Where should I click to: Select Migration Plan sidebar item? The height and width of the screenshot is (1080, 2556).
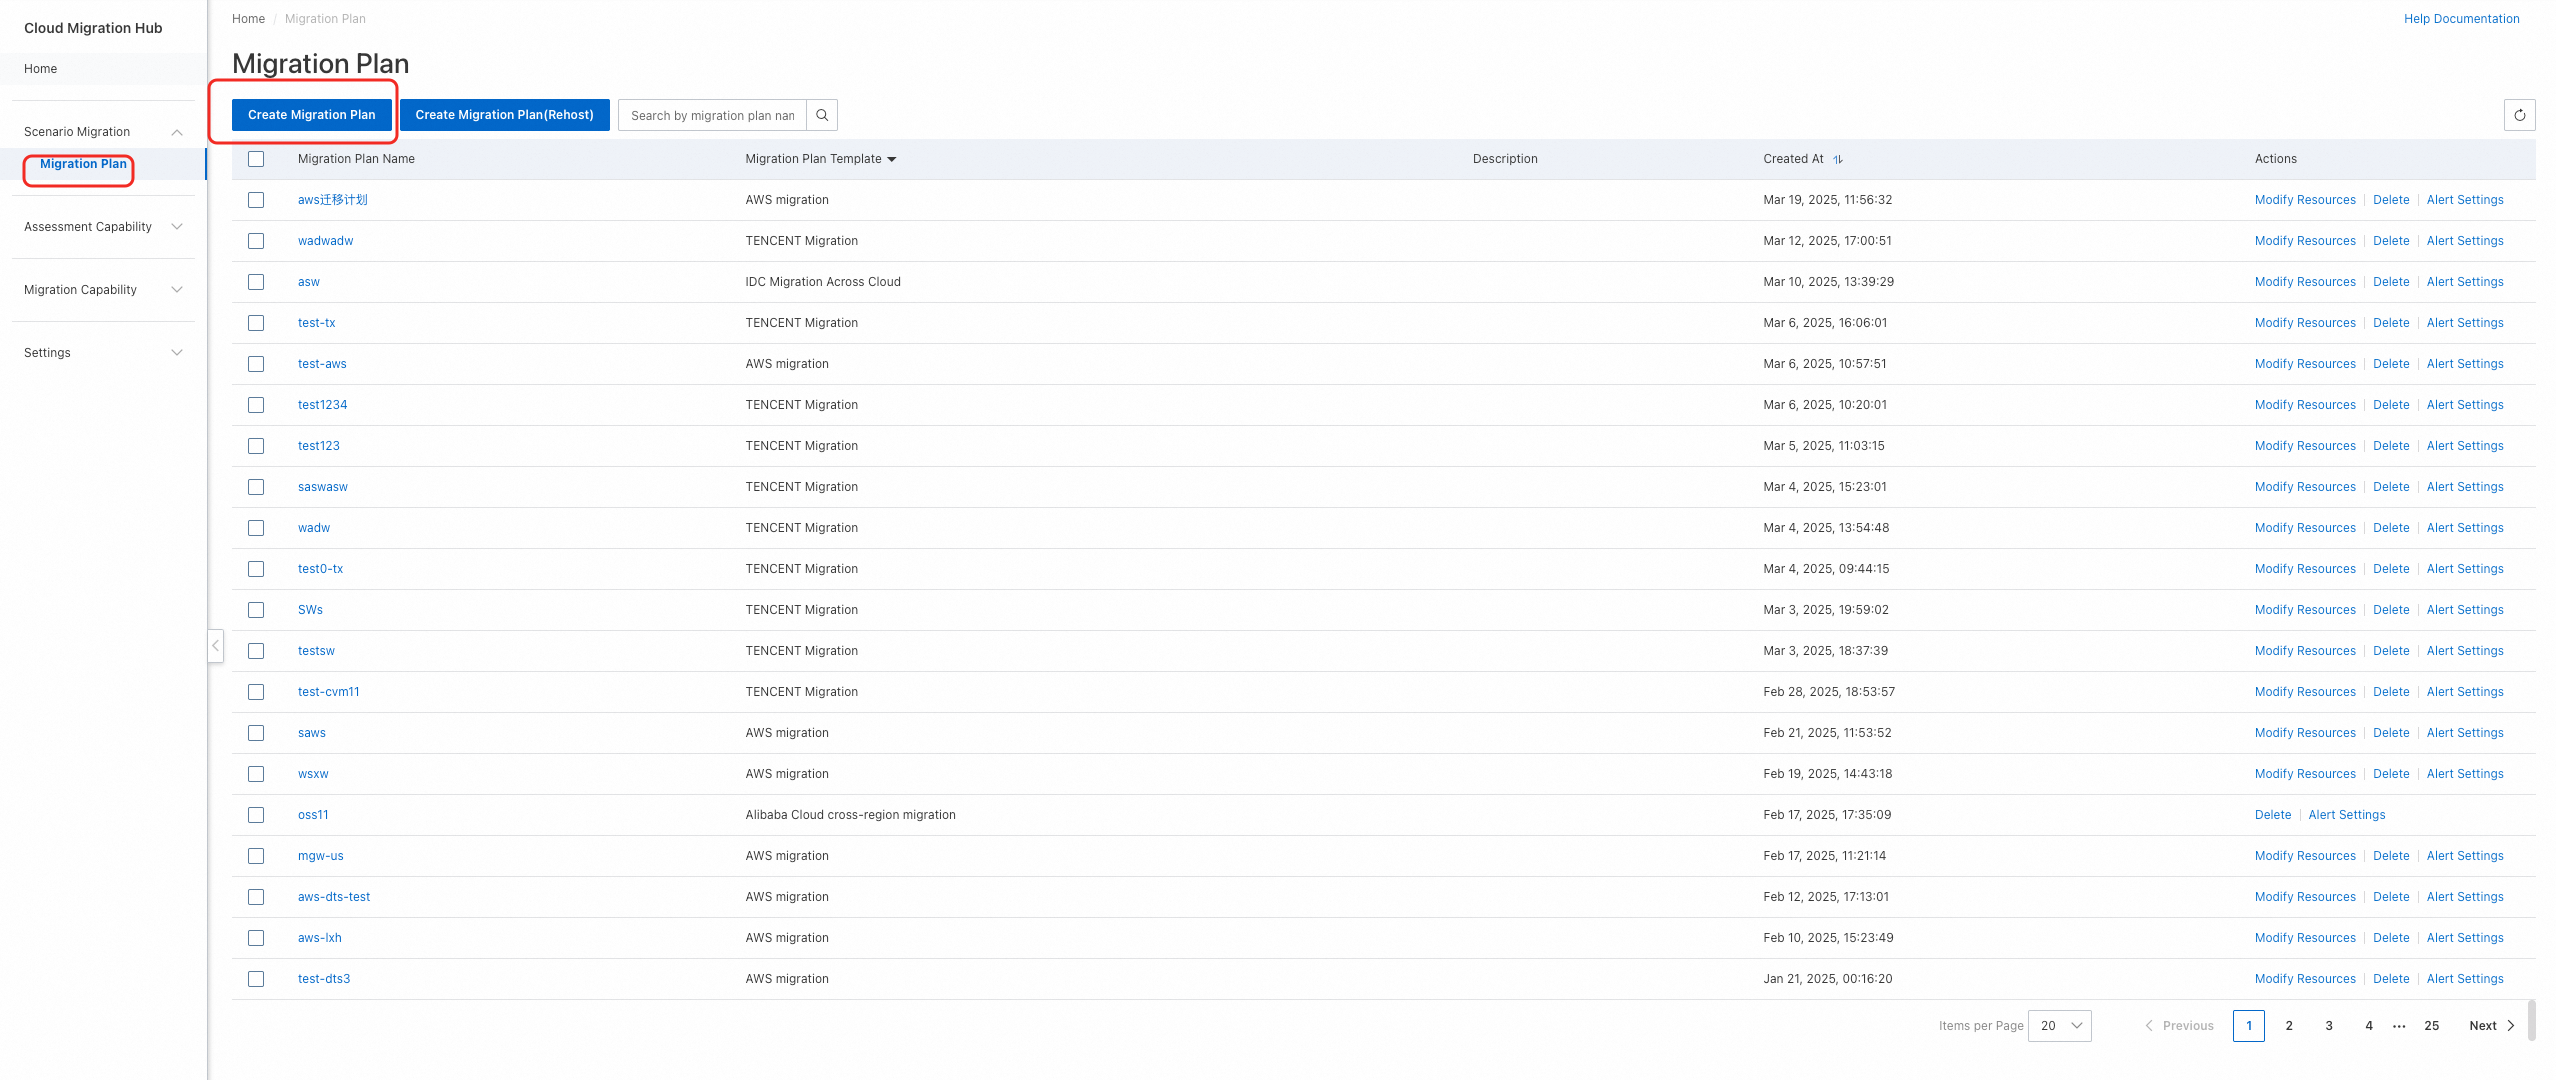point(83,164)
